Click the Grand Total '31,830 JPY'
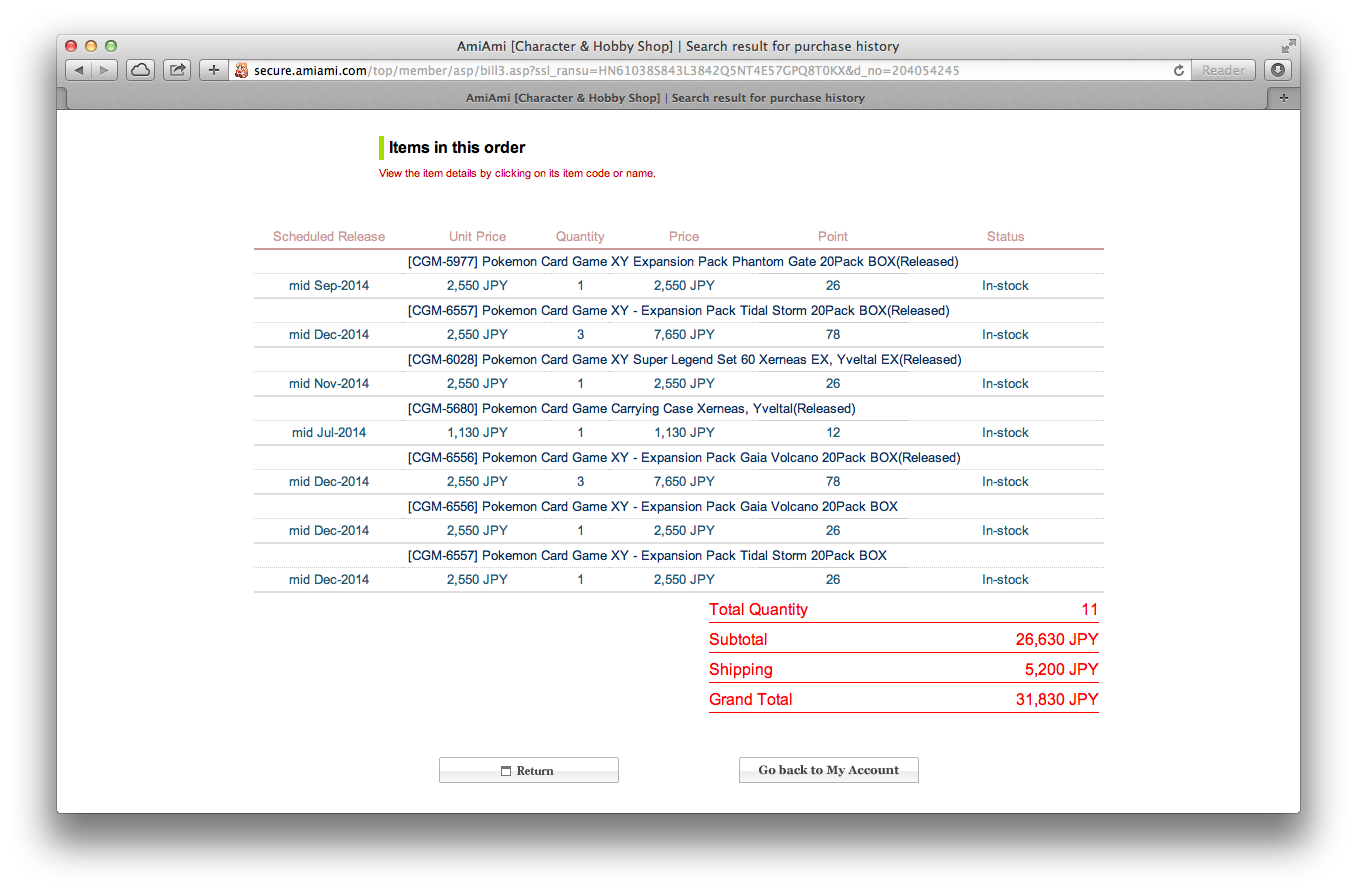The width and height of the screenshot is (1357, 892). [1057, 700]
